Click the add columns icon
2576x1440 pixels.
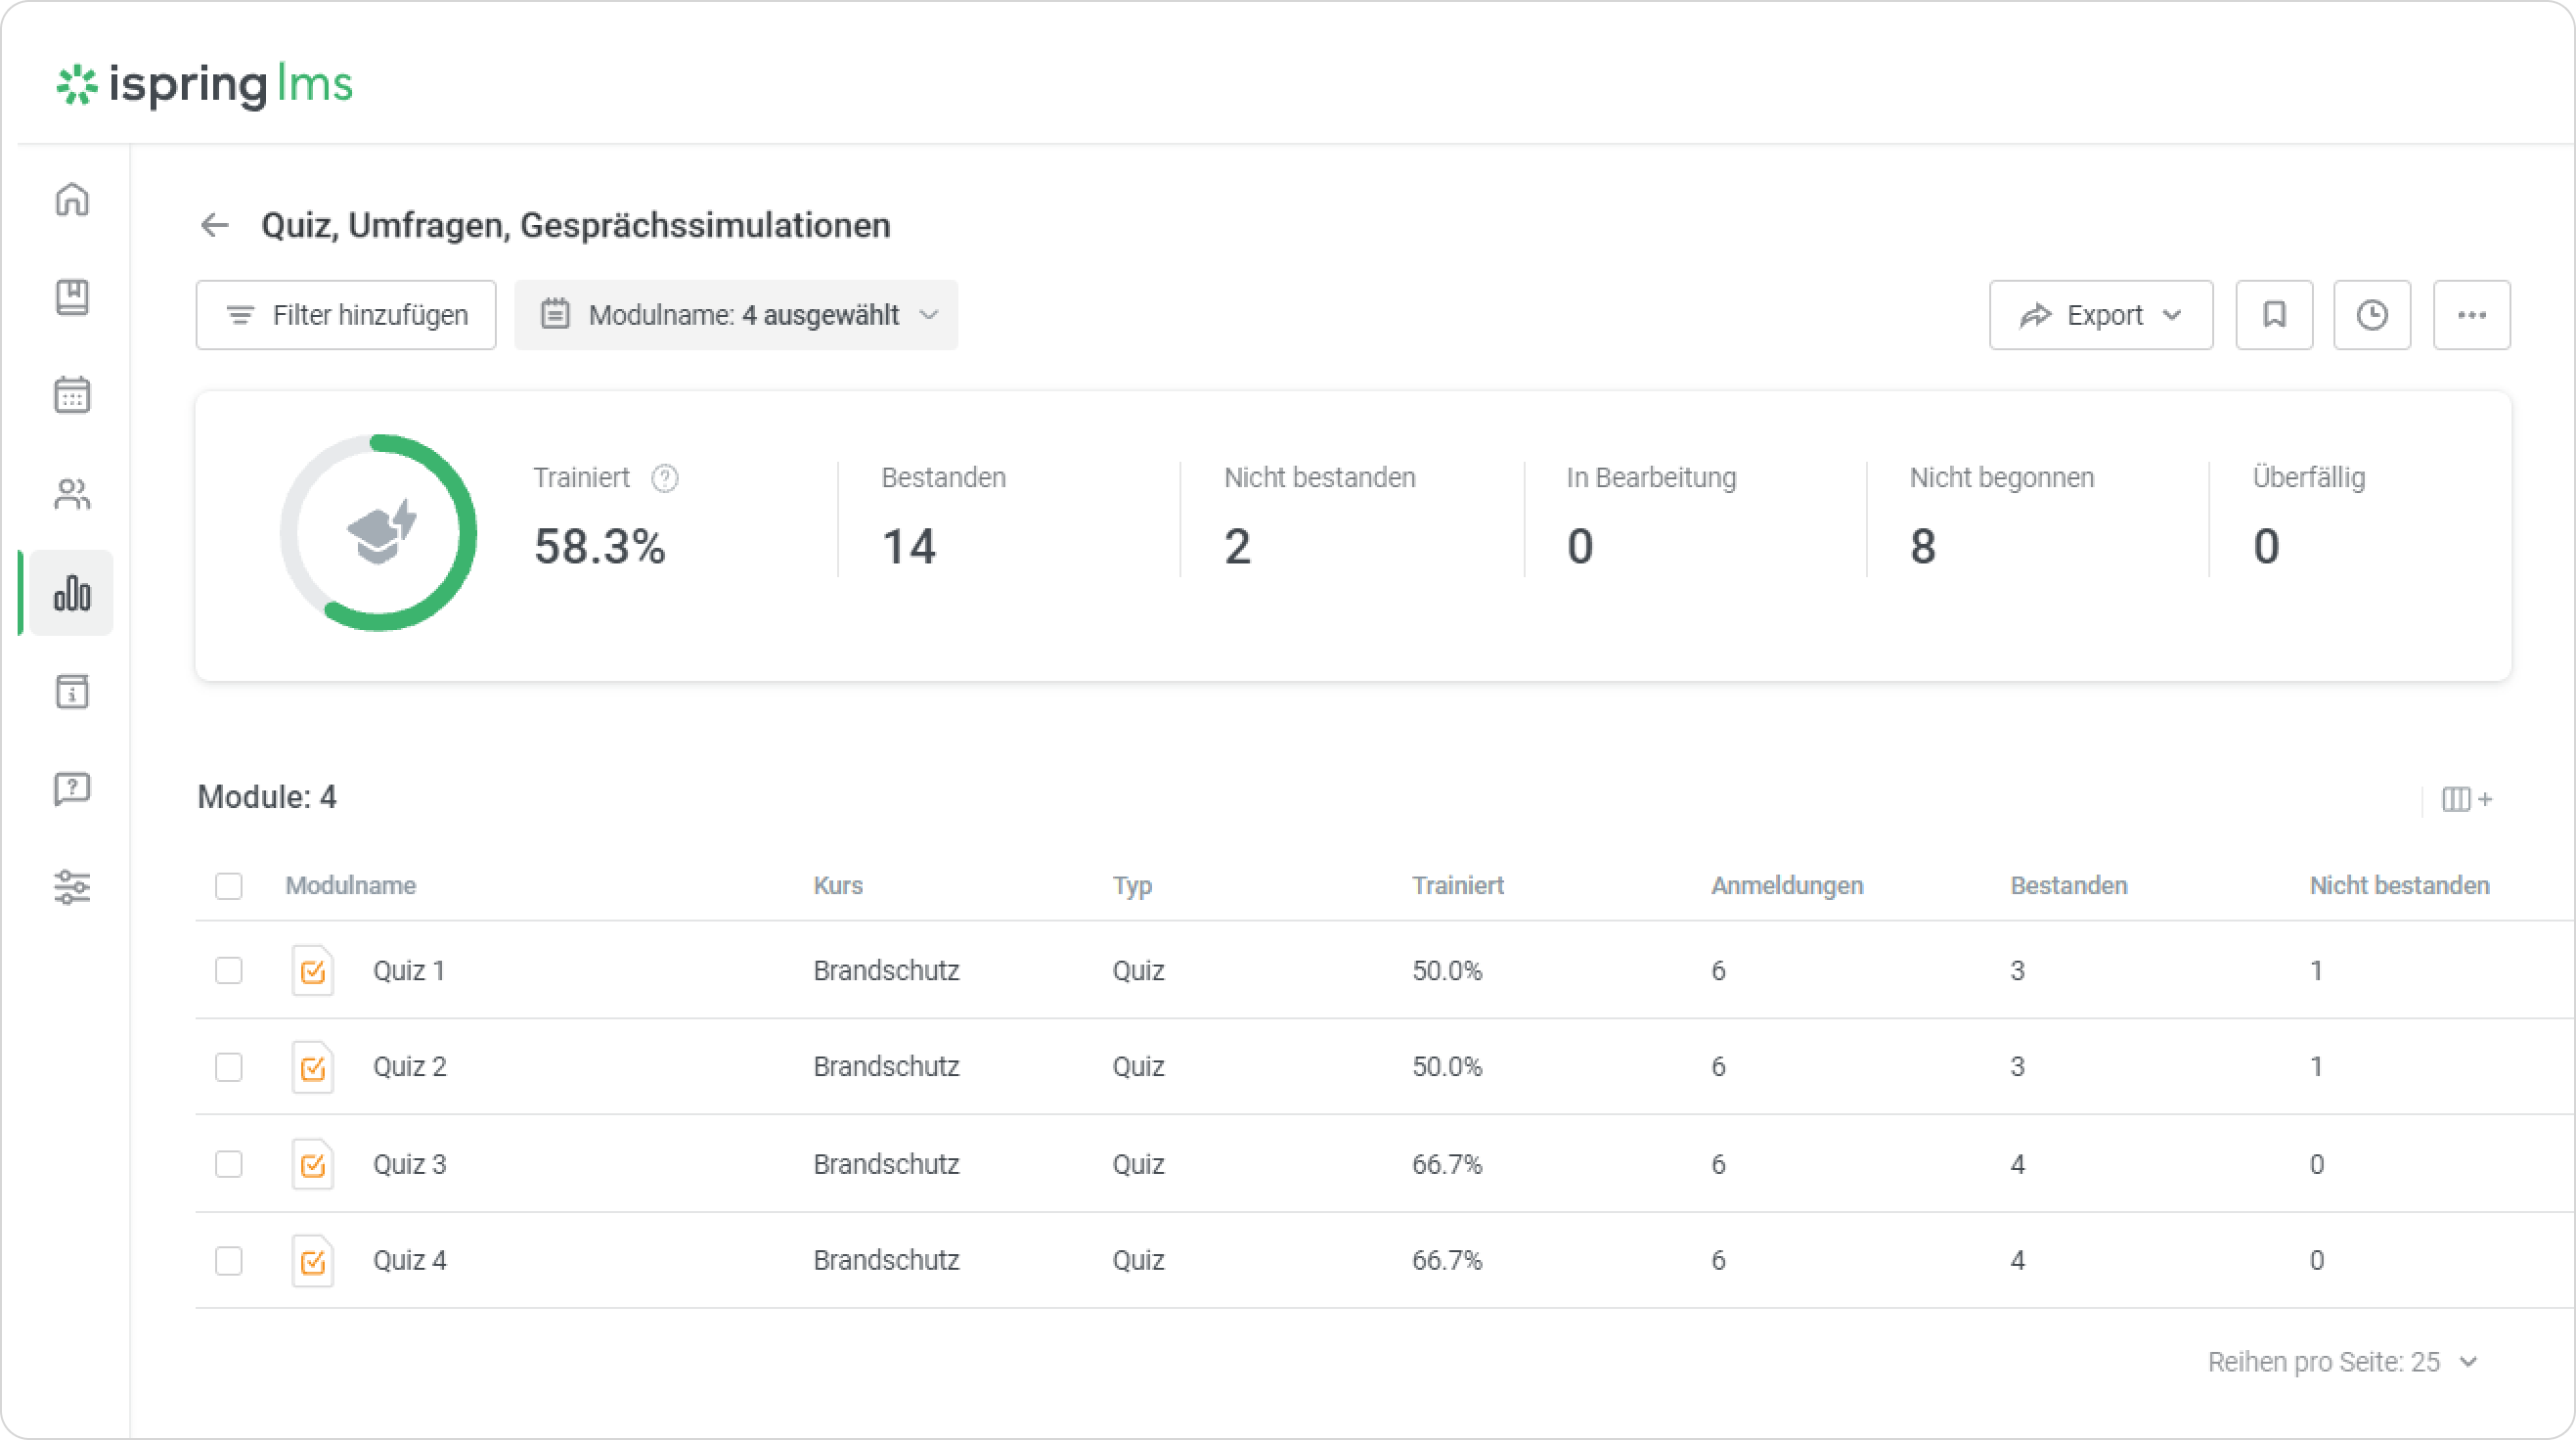2466,799
